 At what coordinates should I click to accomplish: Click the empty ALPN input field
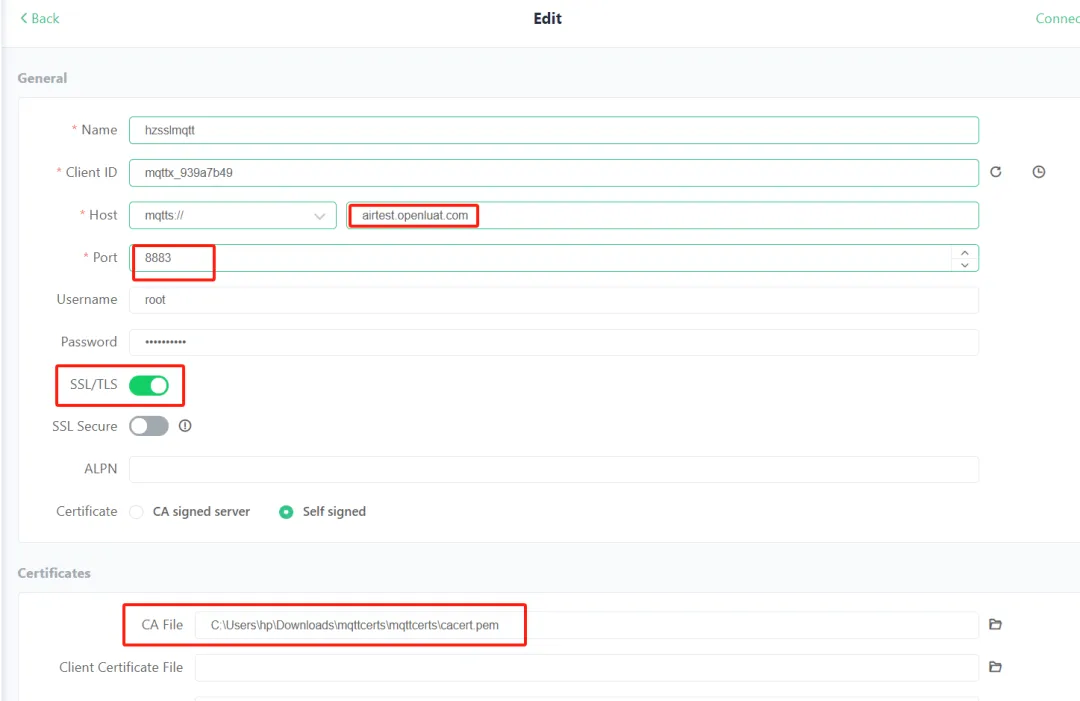(554, 469)
